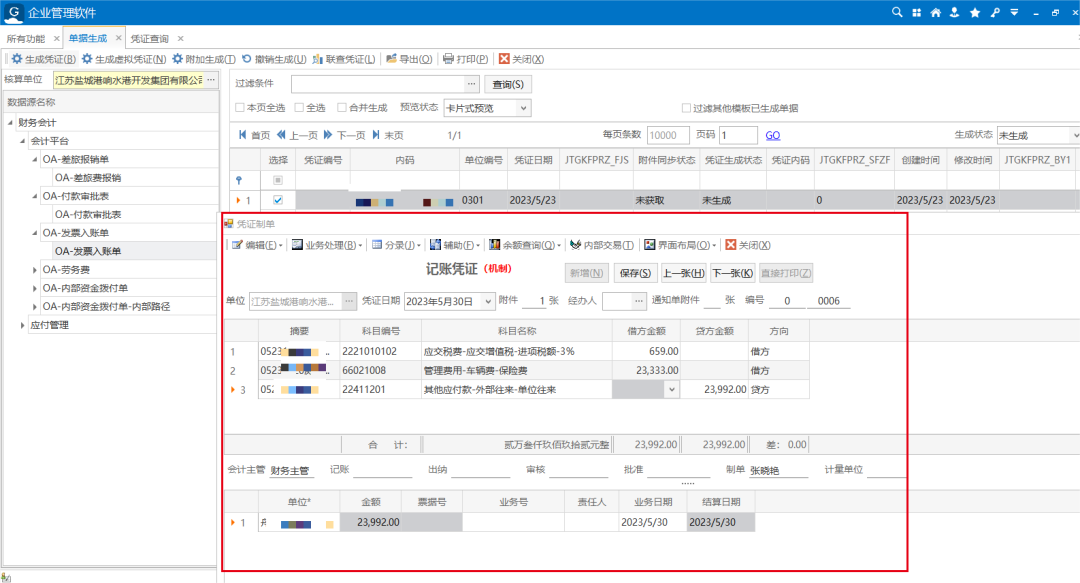The height and width of the screenshot is (583, 1080).
Task: Click the 撤销生成 undo icon
Action: 247,59
